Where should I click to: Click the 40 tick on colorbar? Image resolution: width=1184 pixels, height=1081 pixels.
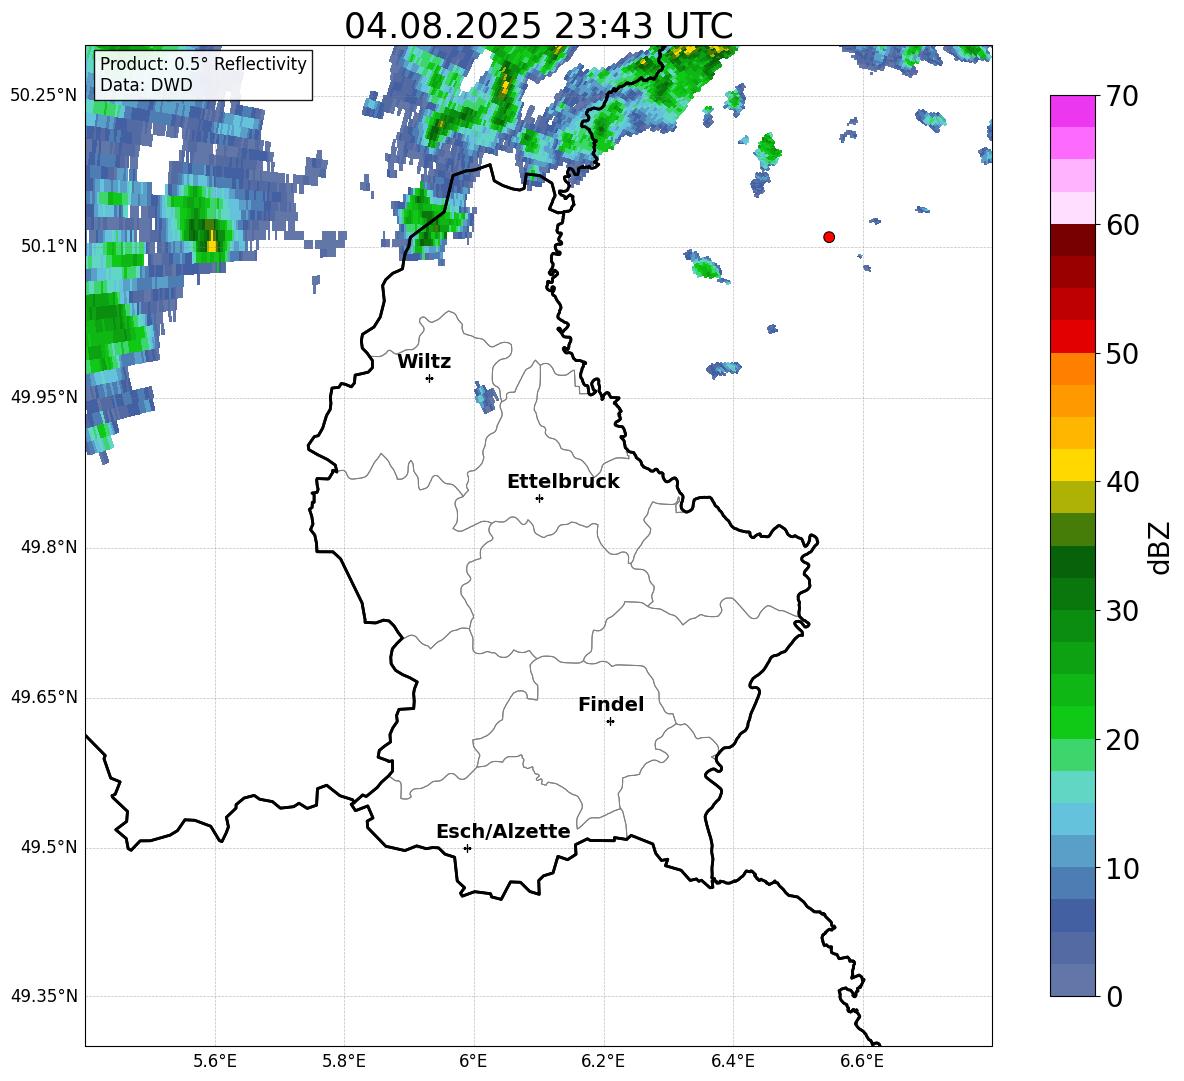pos(1122,482)
